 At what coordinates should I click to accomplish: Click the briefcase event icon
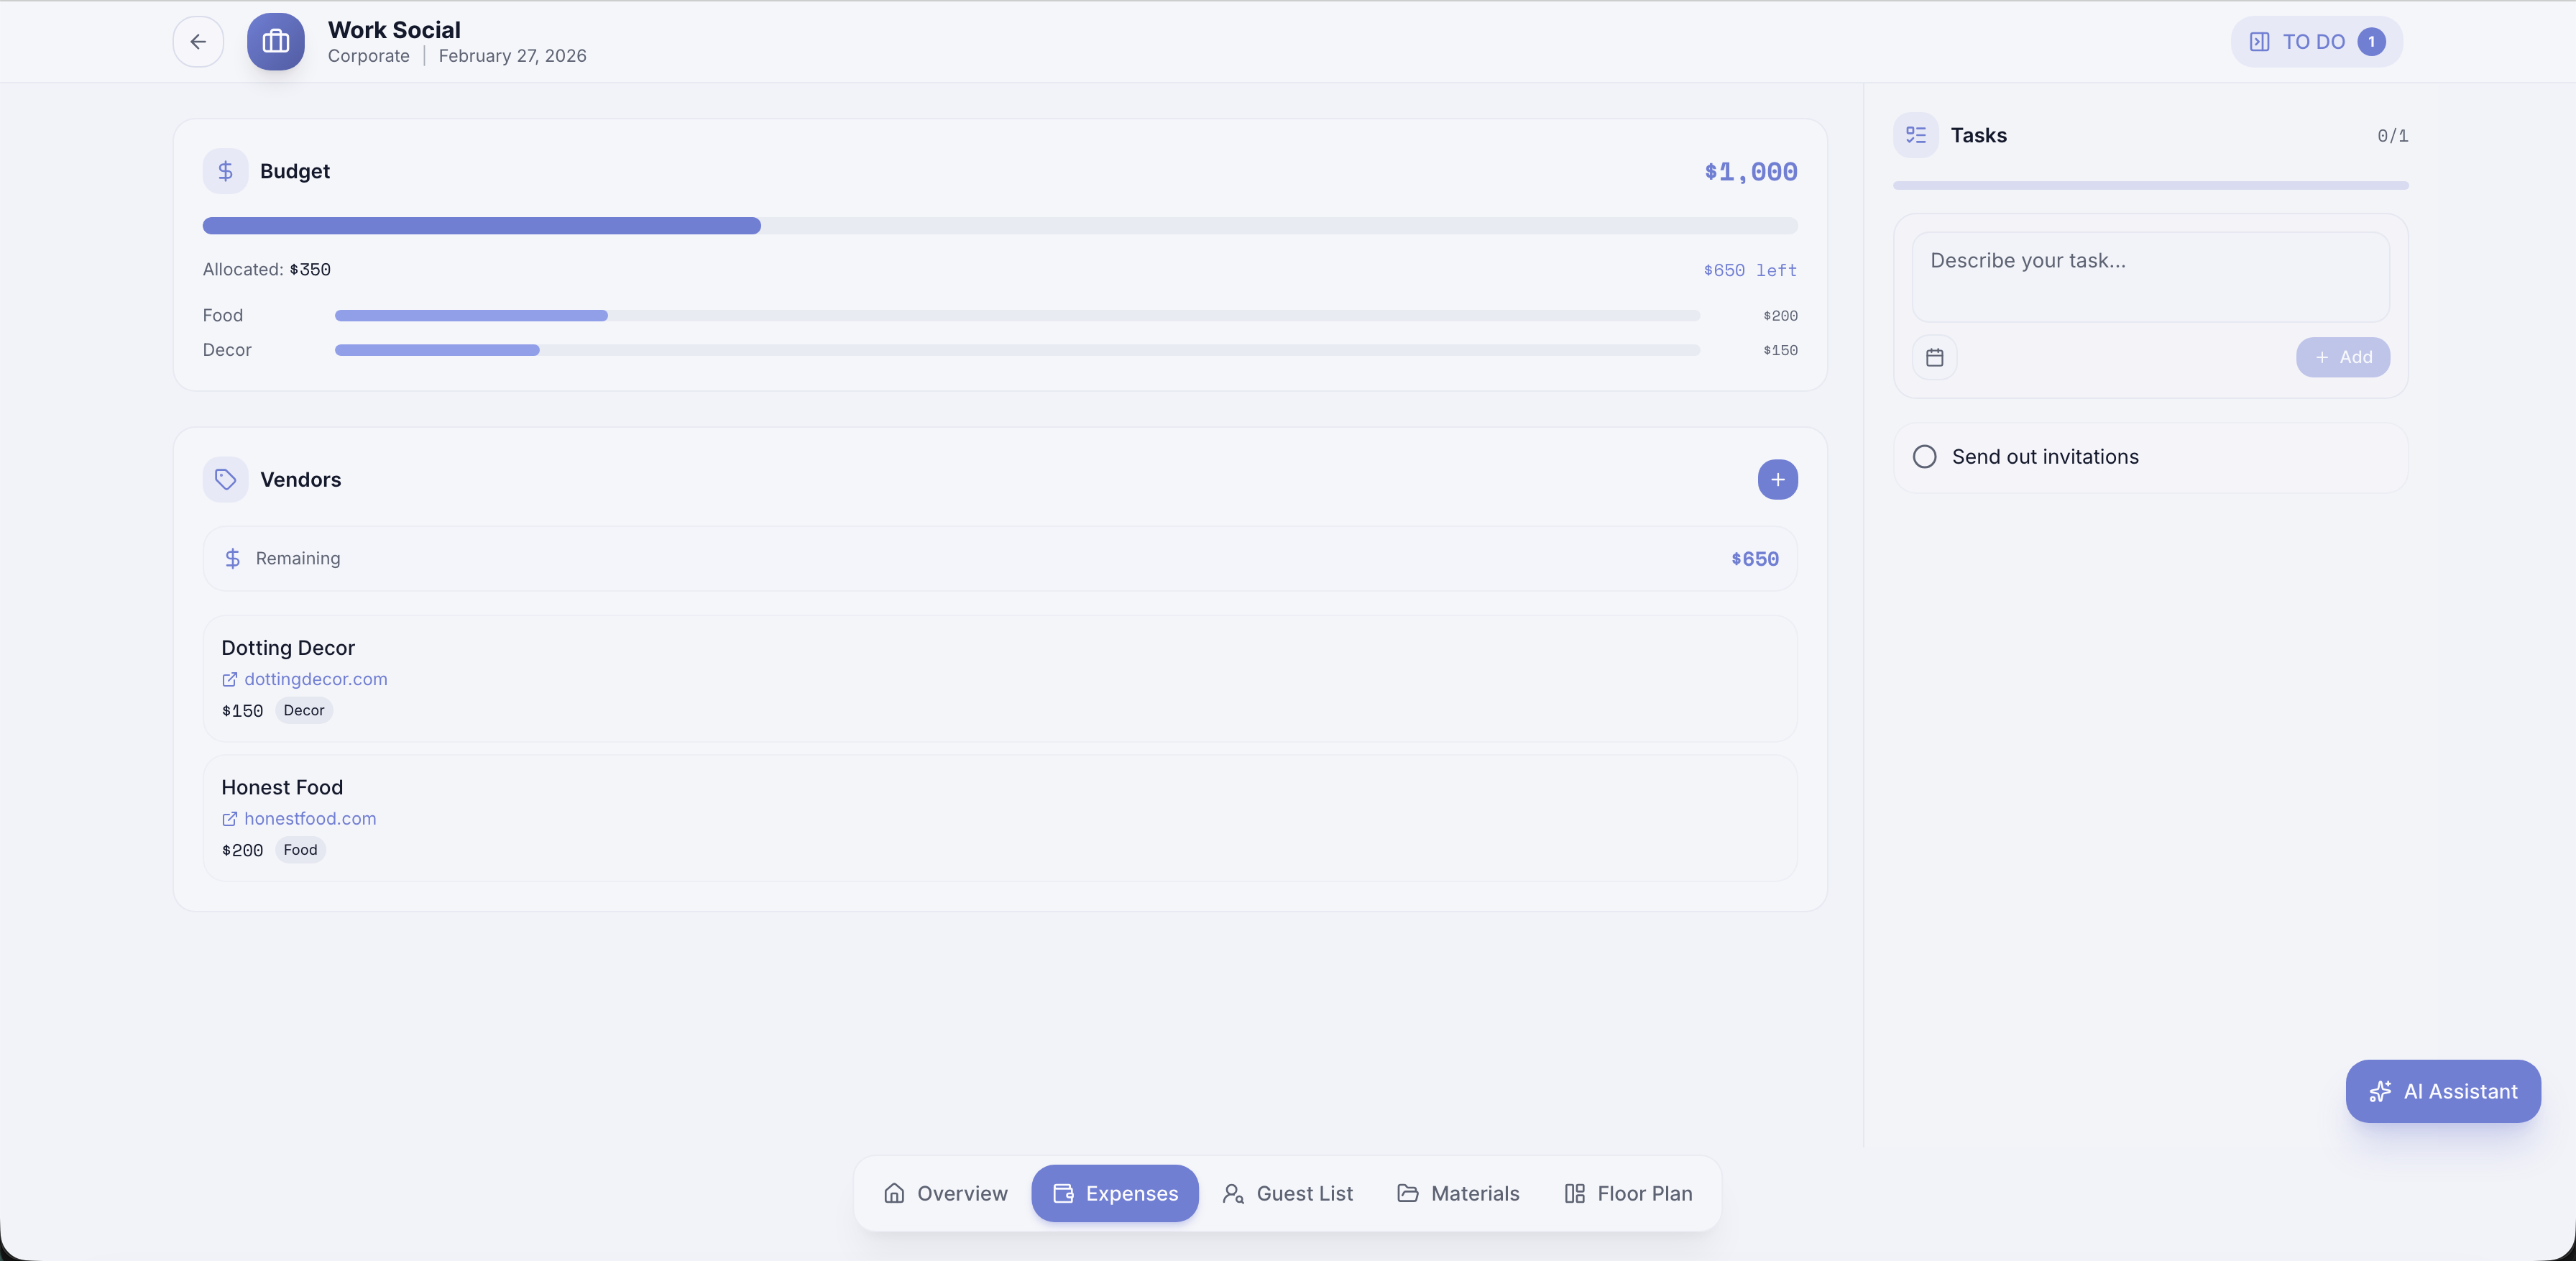pyautogui.click(x=276, y=42)
